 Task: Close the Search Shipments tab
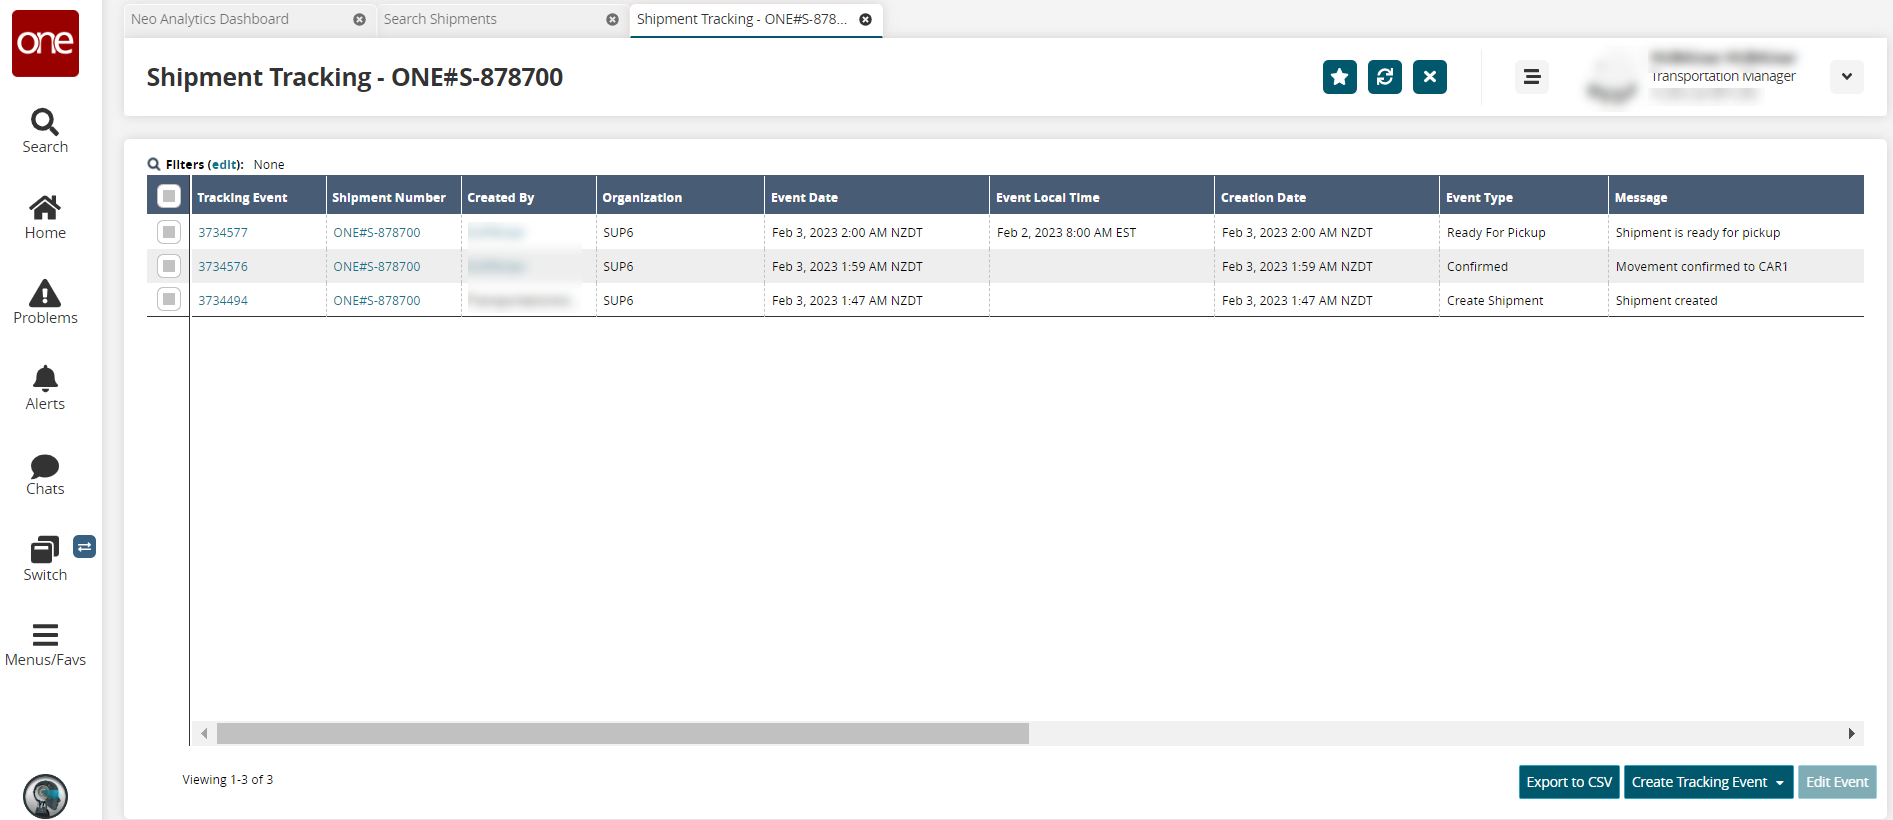(613, 20)
